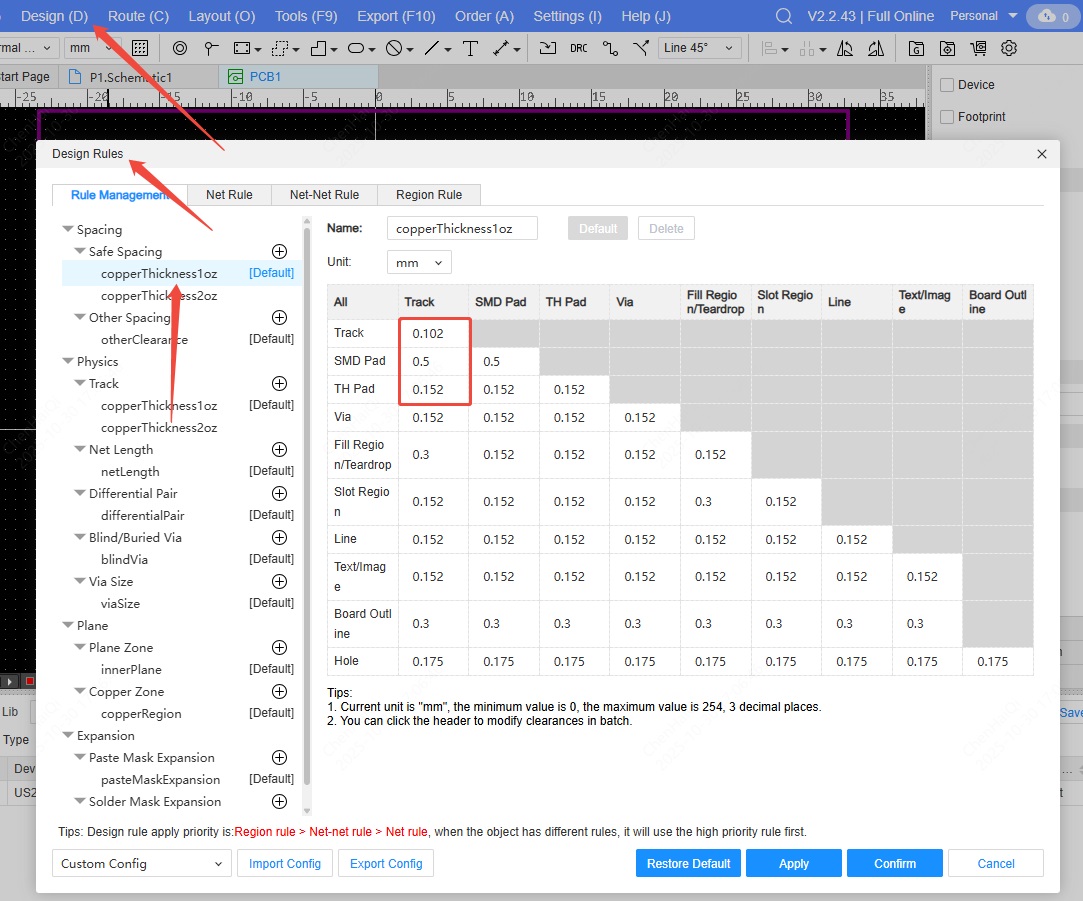This screenshot has height=901, width=1083.
Task: Enable the Device checkbox
Action: (947, 85)
